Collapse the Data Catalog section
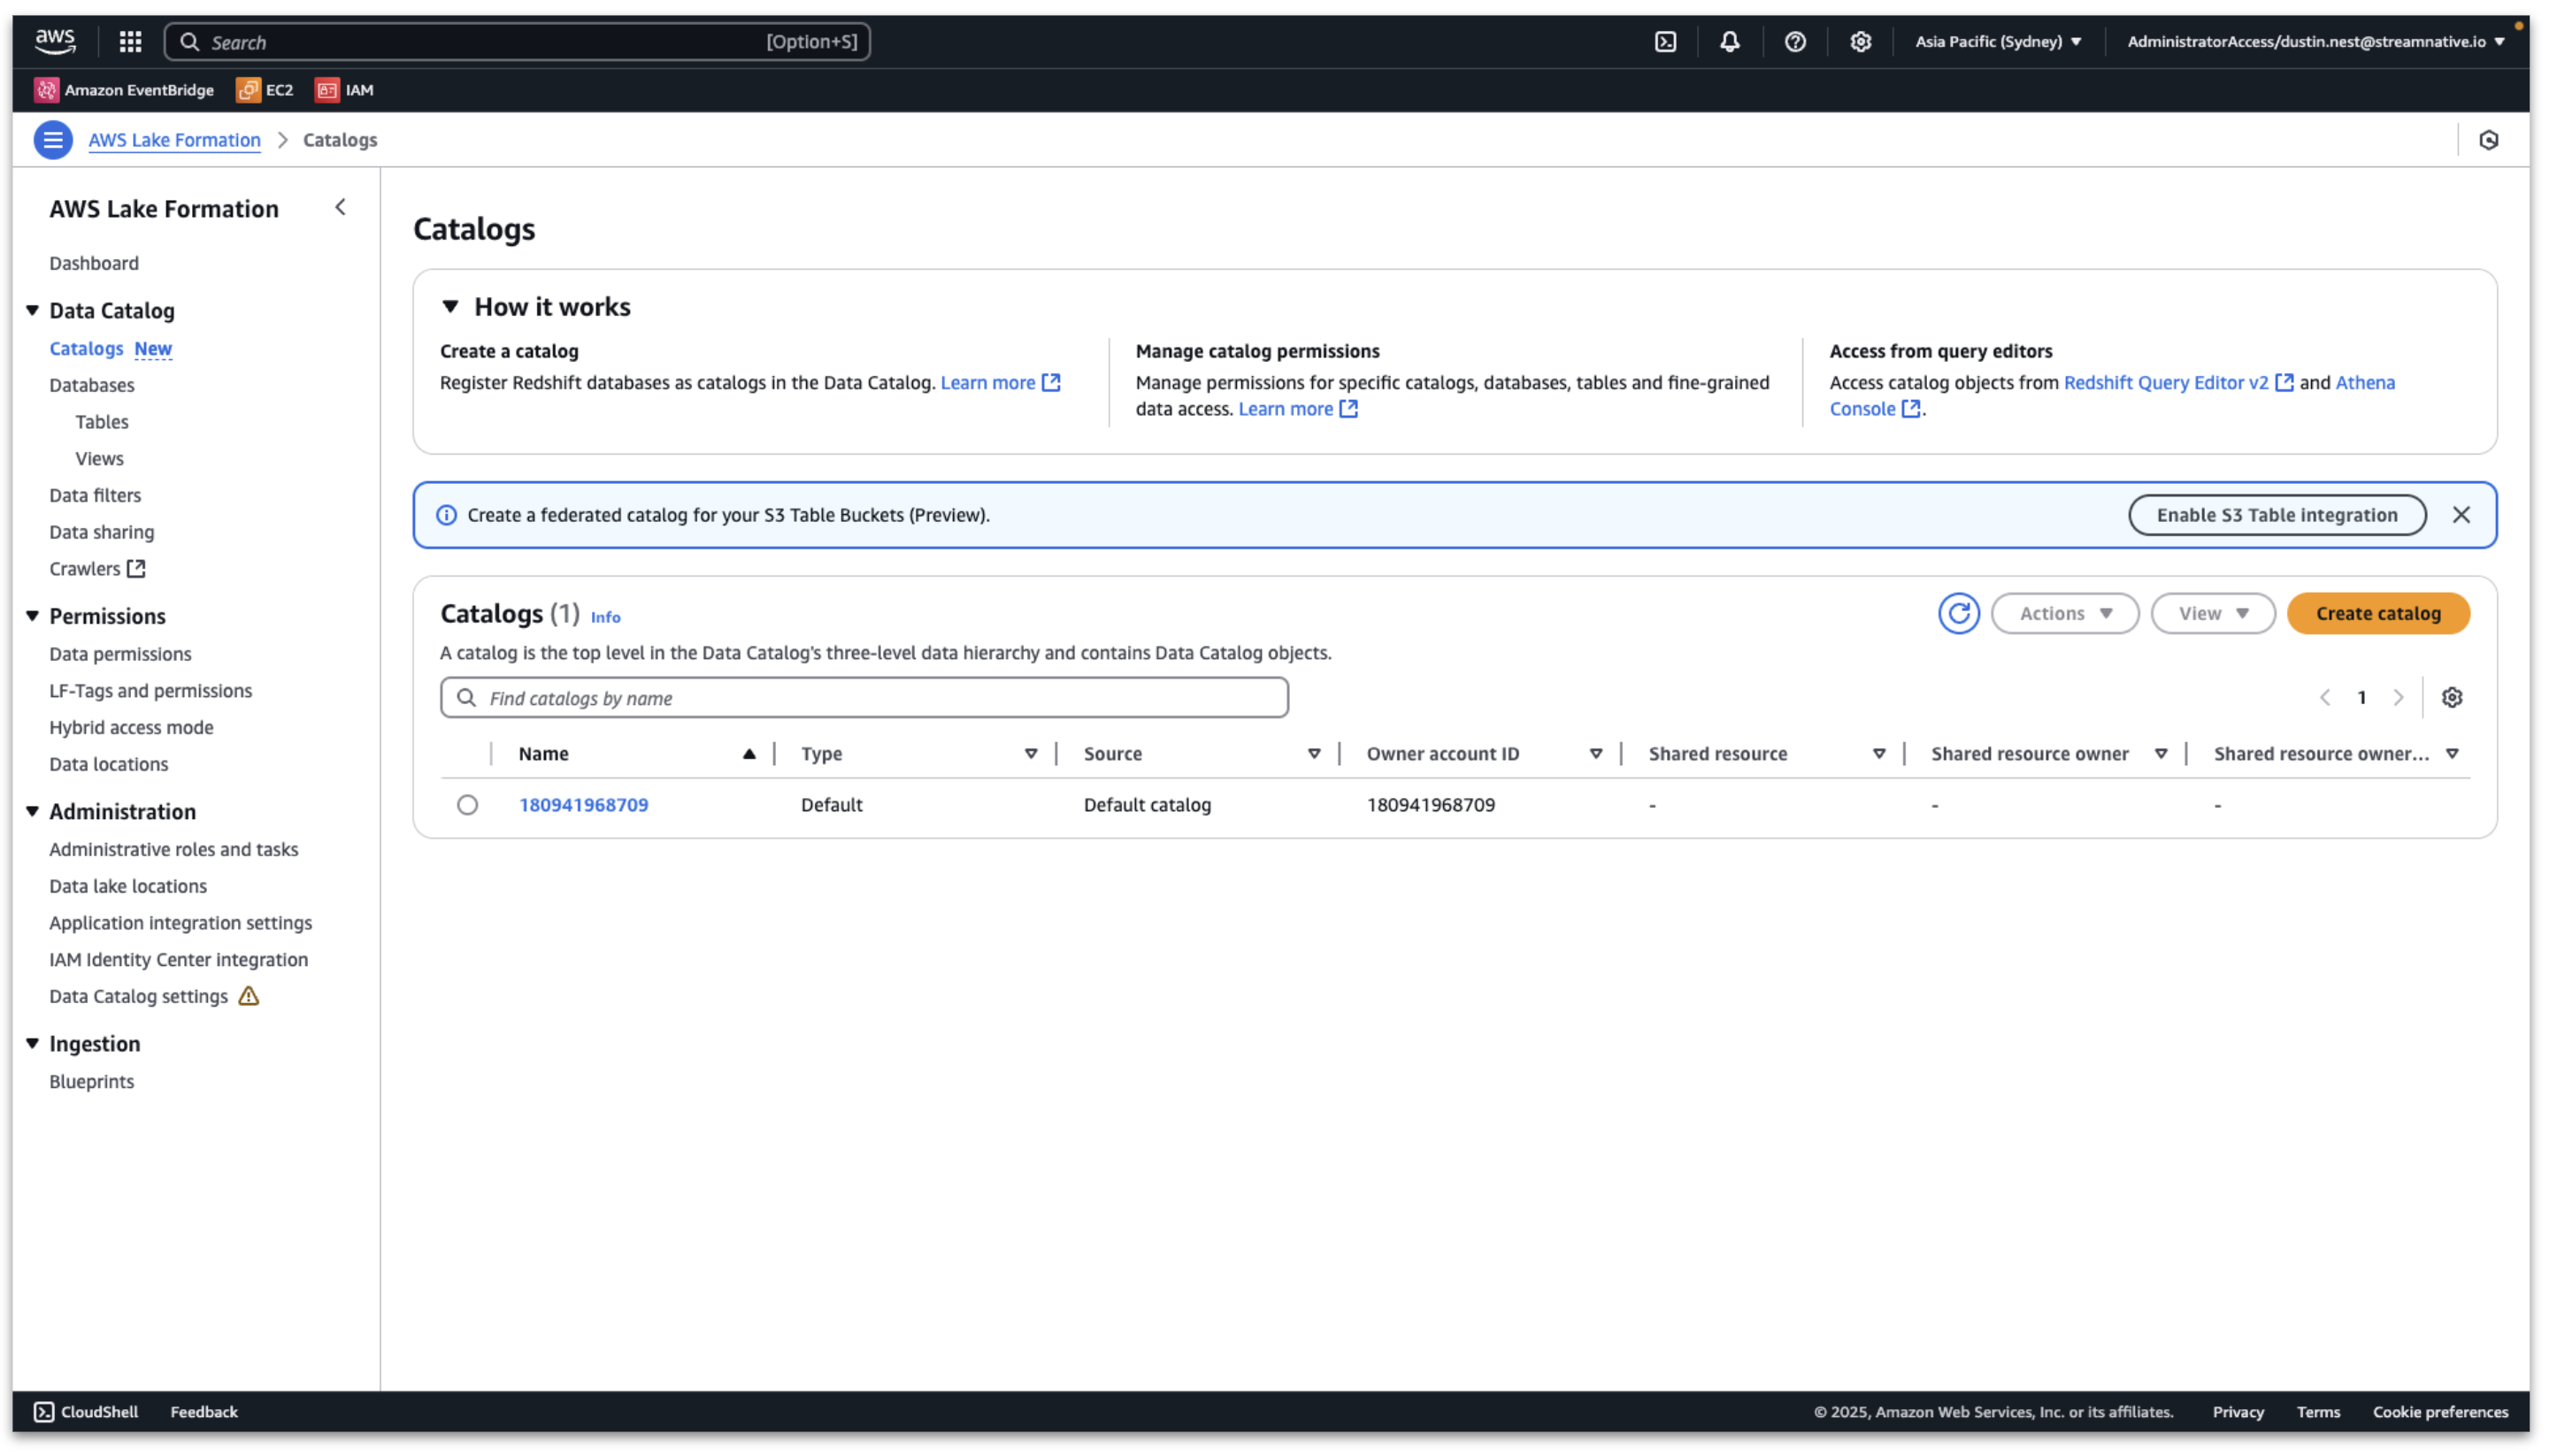 [x=31, y=310]
